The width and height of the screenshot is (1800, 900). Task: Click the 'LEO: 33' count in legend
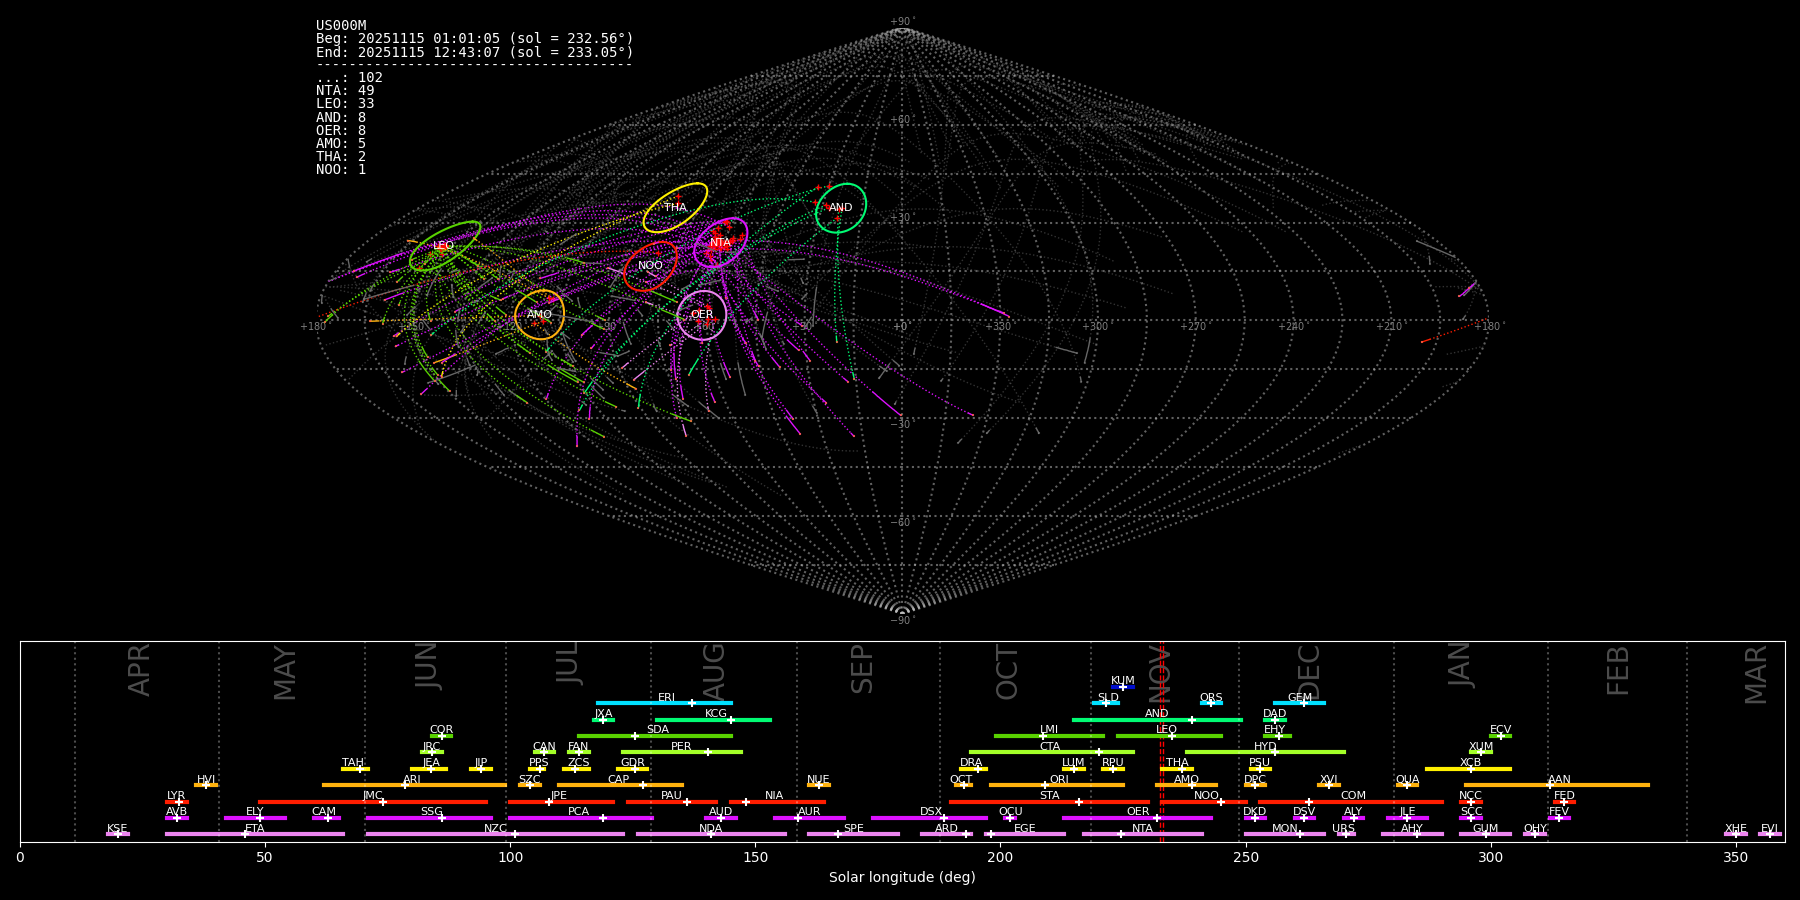pyautogui.click(x=345, y=104)
